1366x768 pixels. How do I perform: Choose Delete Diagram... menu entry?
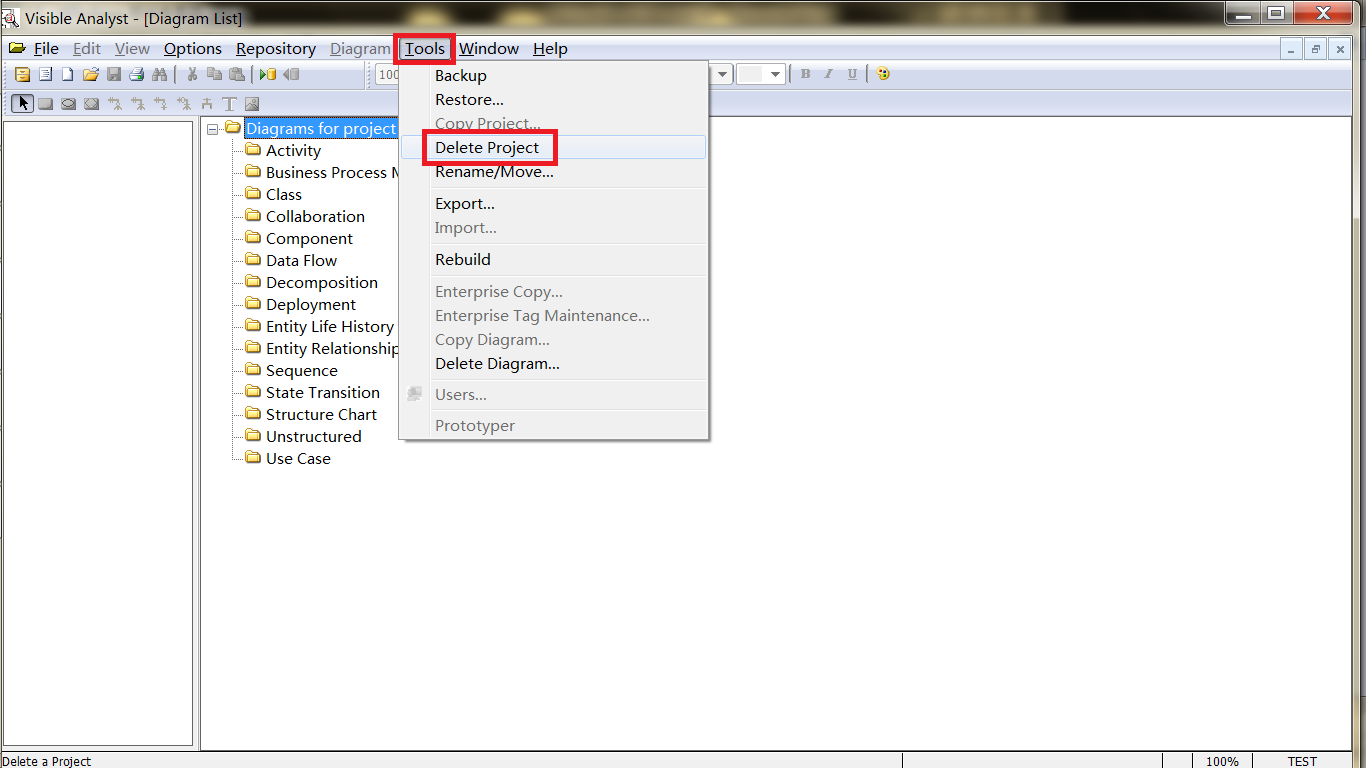click(554, 363)
